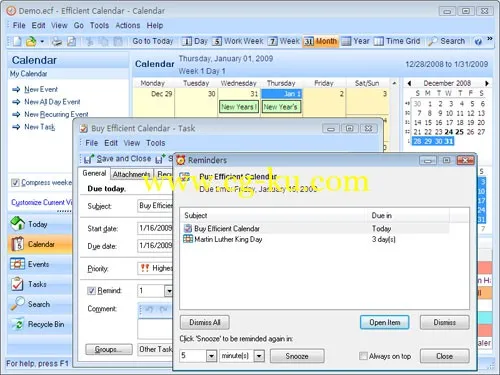Image resolution: width=500 pixels, height=375 pixels.
Task: Click Customize Current View link
Action: click(41, 202)
